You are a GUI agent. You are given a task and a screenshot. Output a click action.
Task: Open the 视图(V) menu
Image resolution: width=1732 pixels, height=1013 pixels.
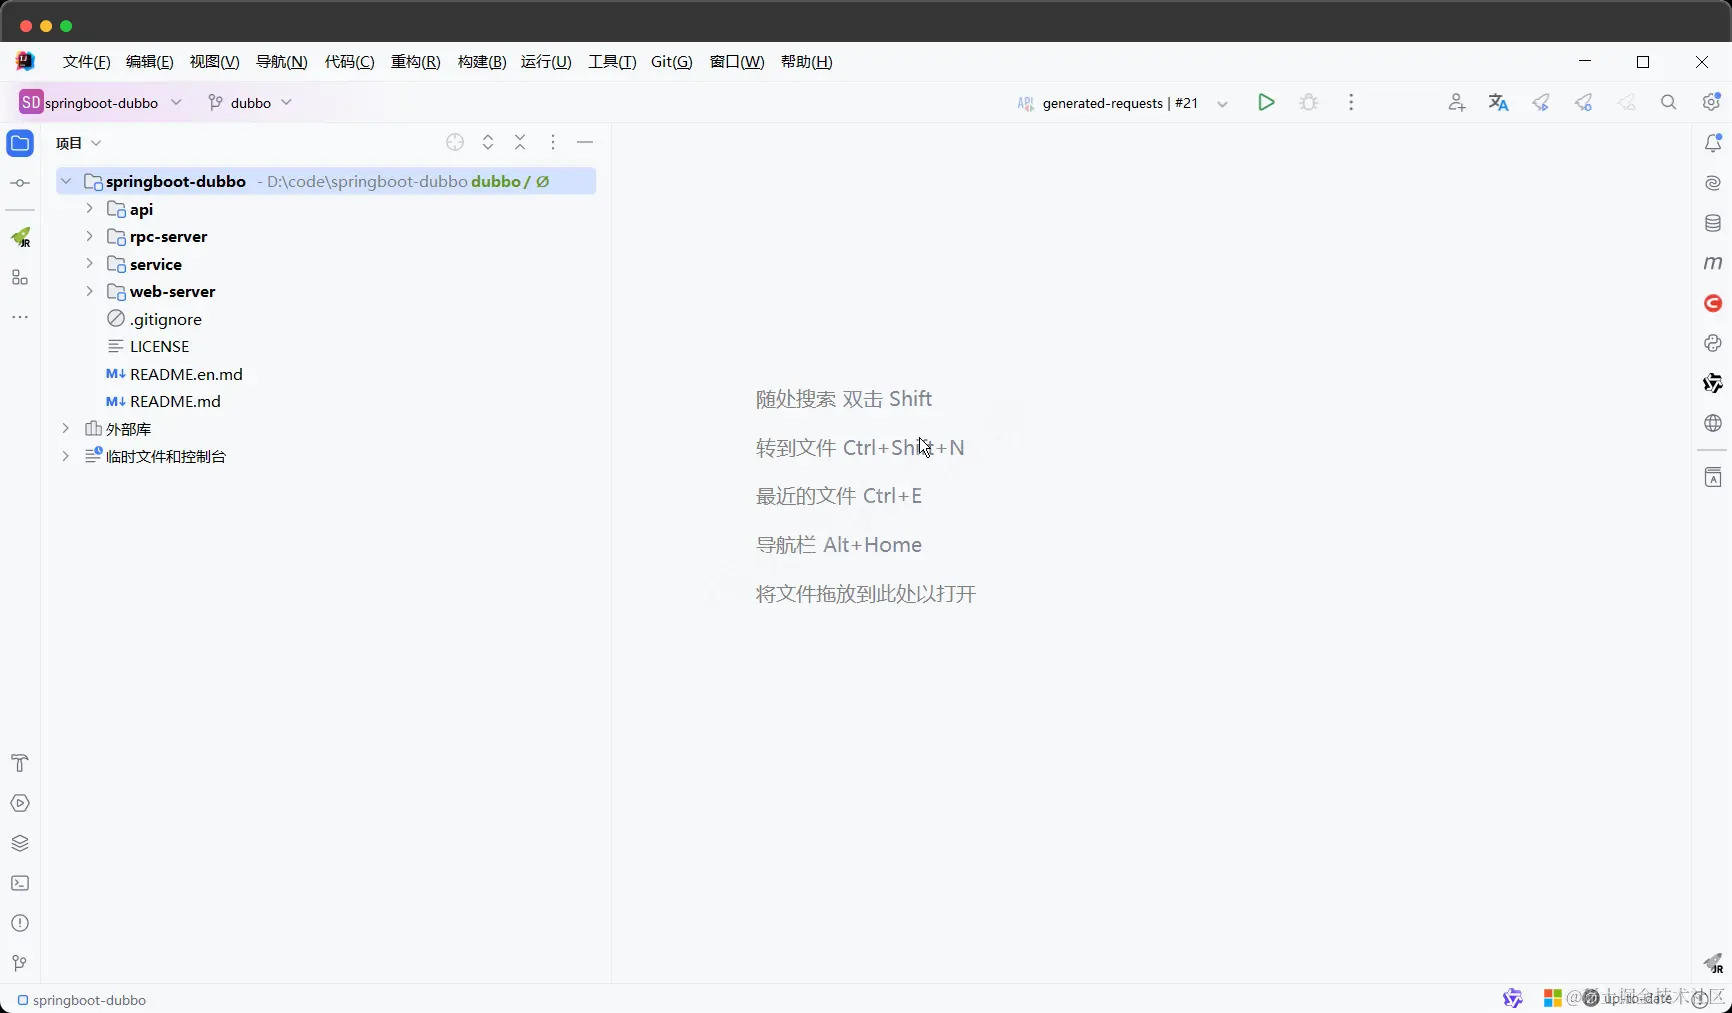[214, 62]
